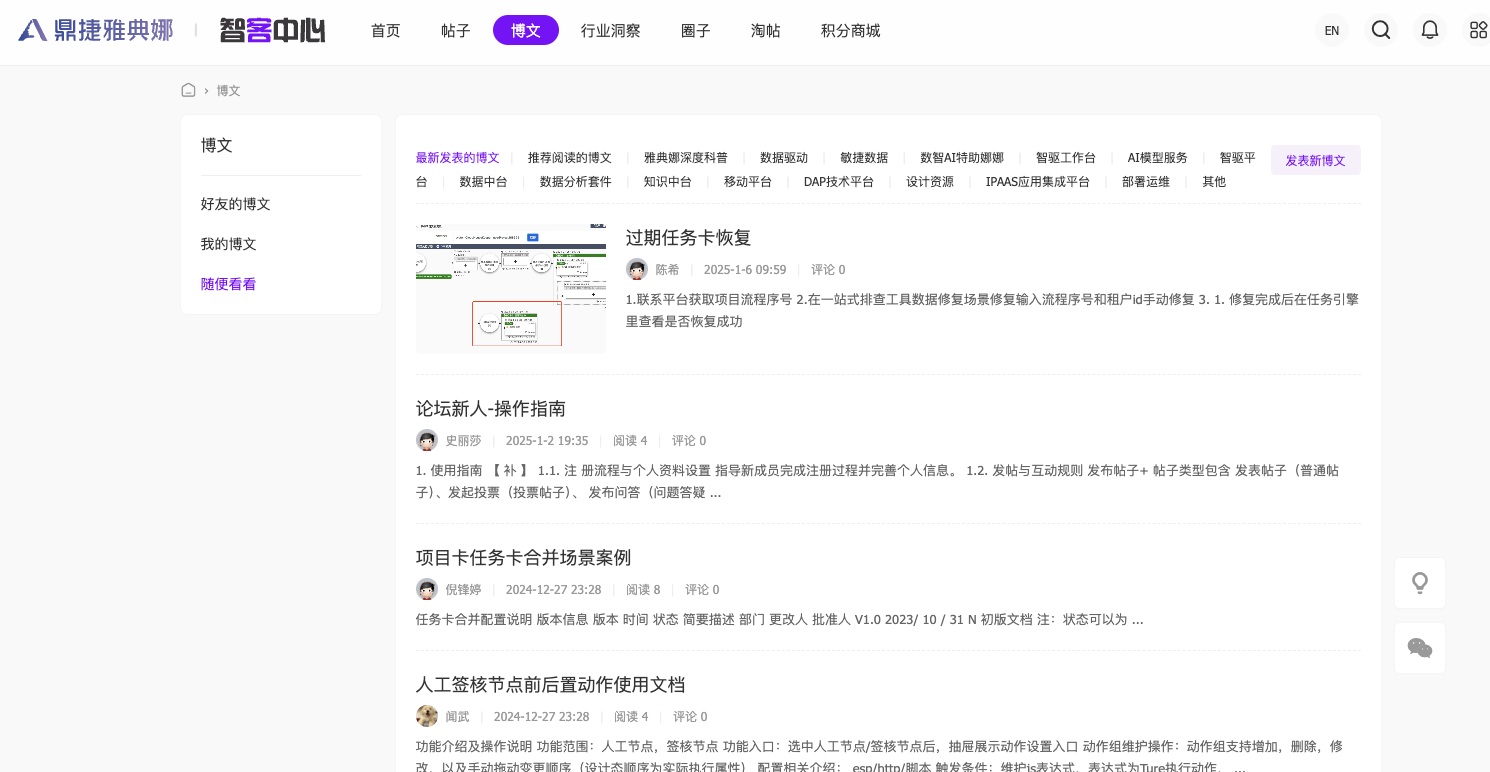Open the 项目卡任务卡合并场景案例 post
This screenshot has height=772, width=1490.
click(x=523, y=558)
